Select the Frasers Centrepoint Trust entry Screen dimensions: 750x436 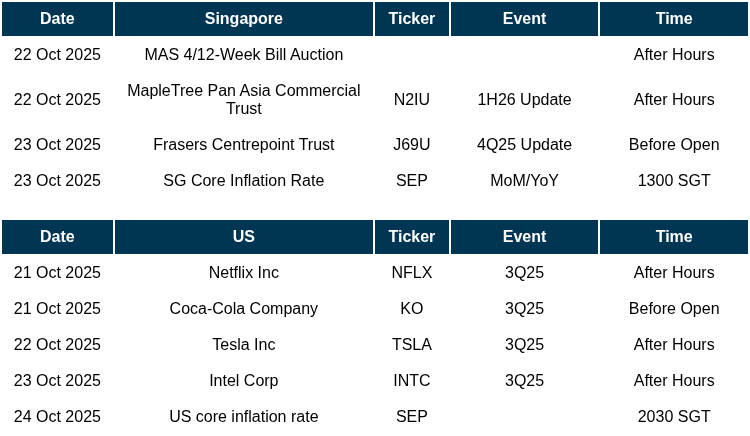click(x=243, y=145)
